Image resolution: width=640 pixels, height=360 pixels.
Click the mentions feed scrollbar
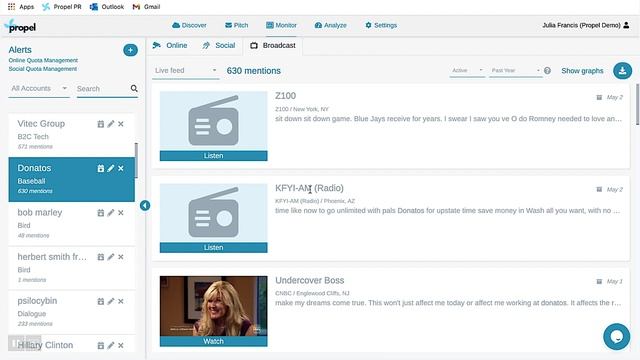[x=638, y=104]
